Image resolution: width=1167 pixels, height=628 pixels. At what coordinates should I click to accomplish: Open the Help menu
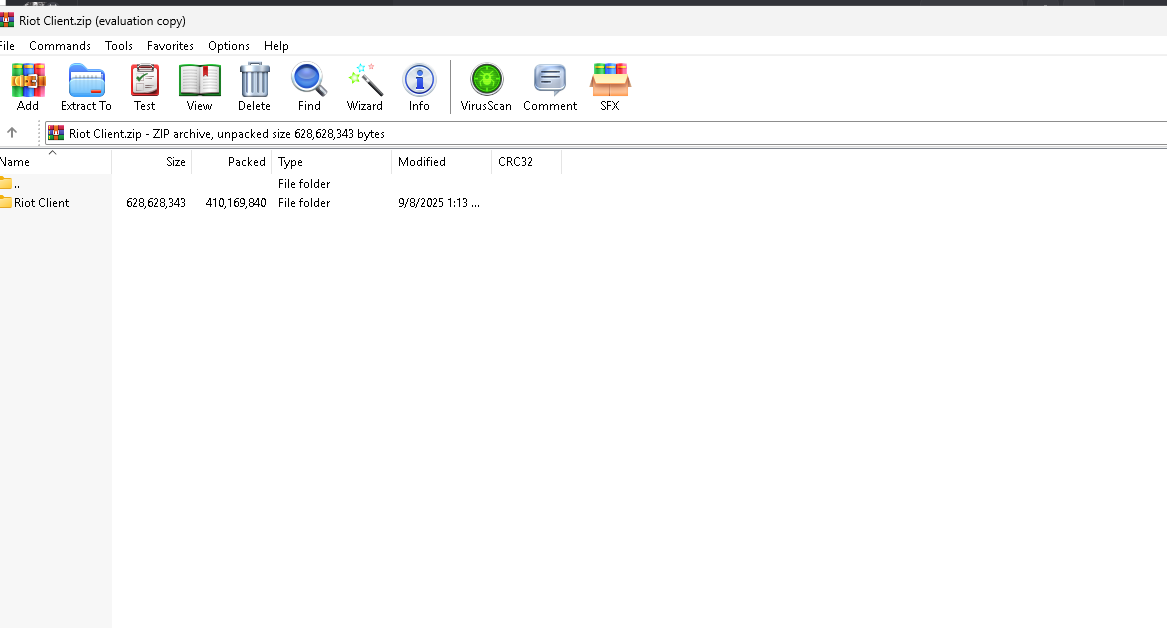coord(276,45)
